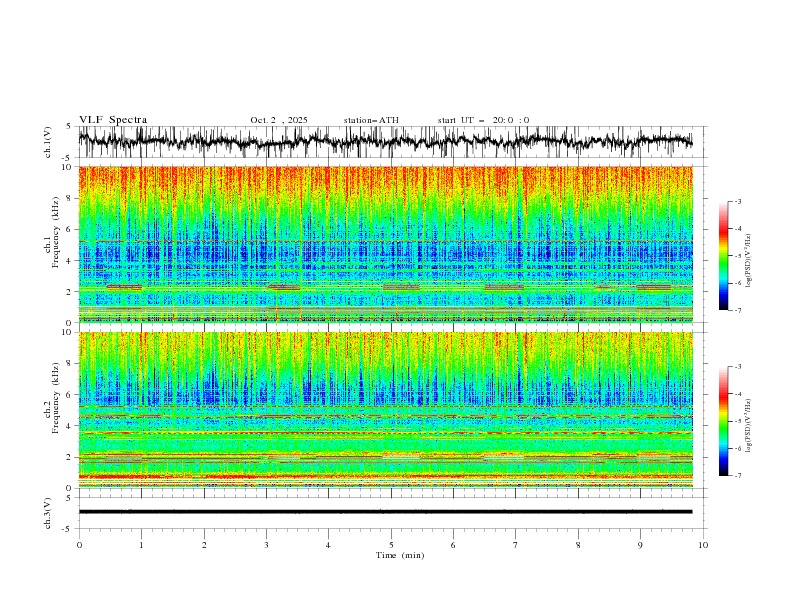Click the "8" tick on ch.1 frequency axis
The width and height of the screenshot is (792, 612).
71,198
